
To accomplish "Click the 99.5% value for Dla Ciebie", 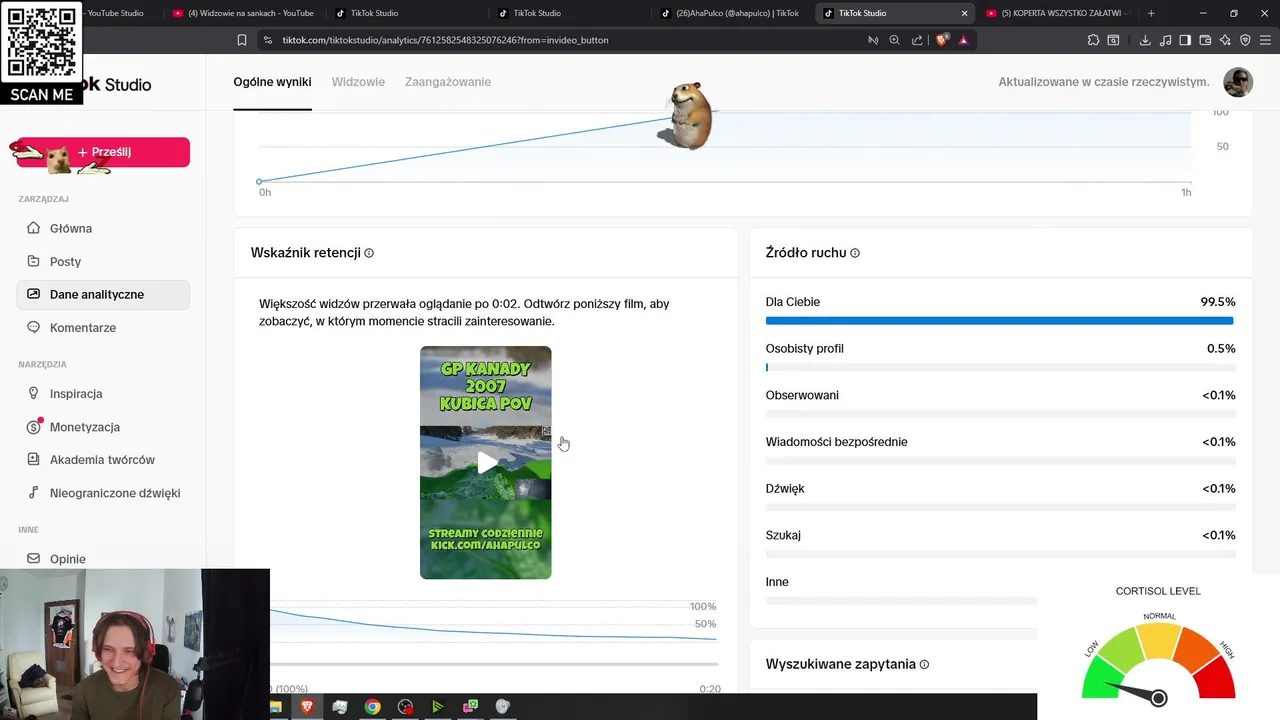I will (x=1218, y=302).
